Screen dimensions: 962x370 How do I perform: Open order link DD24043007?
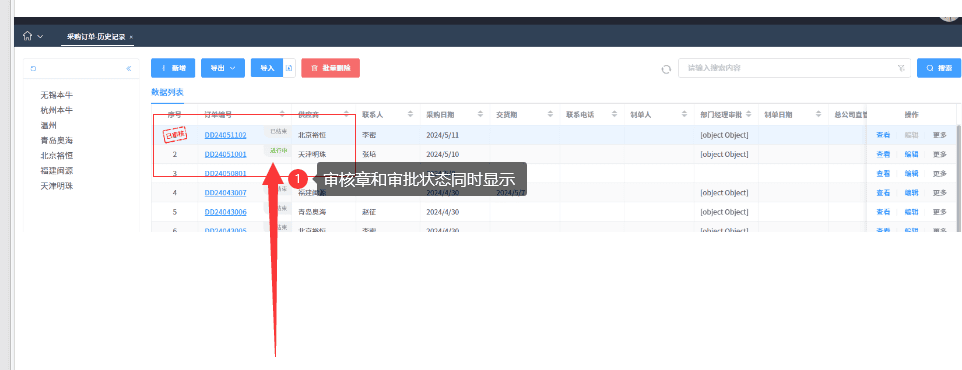225,193
